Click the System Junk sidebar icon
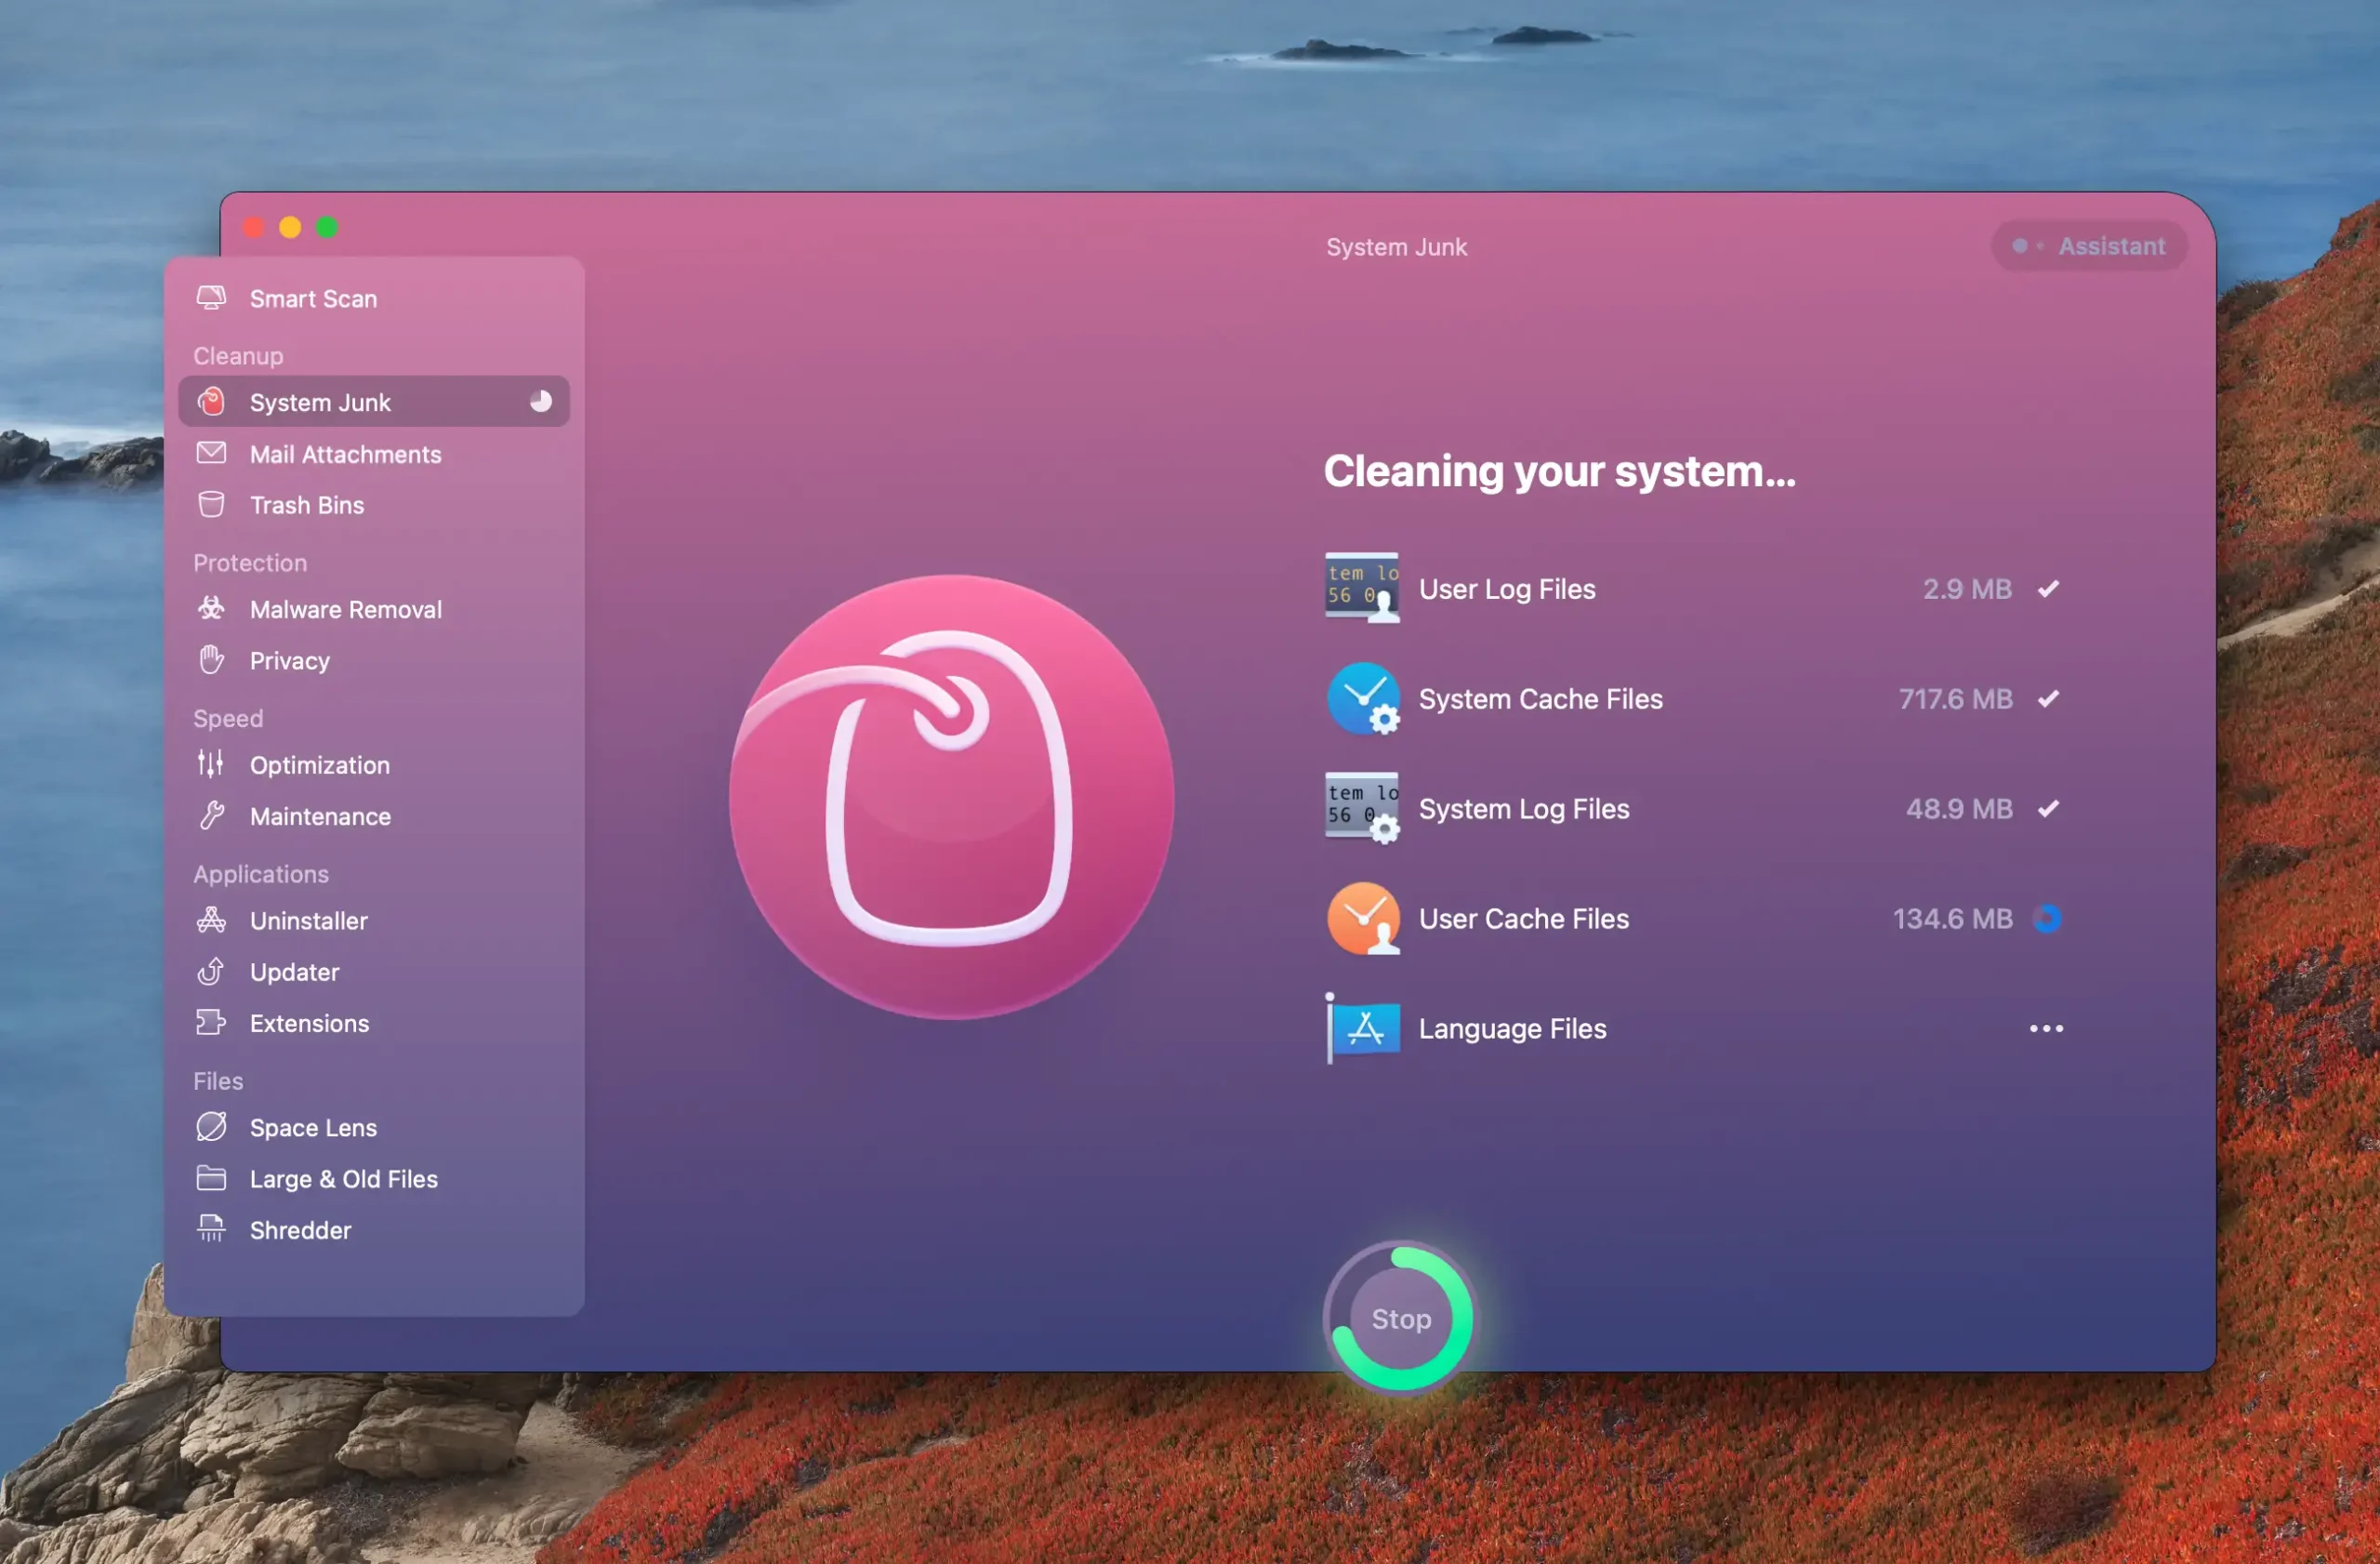Viewport: 2380px width, 1564px height. tap(211, 402)
